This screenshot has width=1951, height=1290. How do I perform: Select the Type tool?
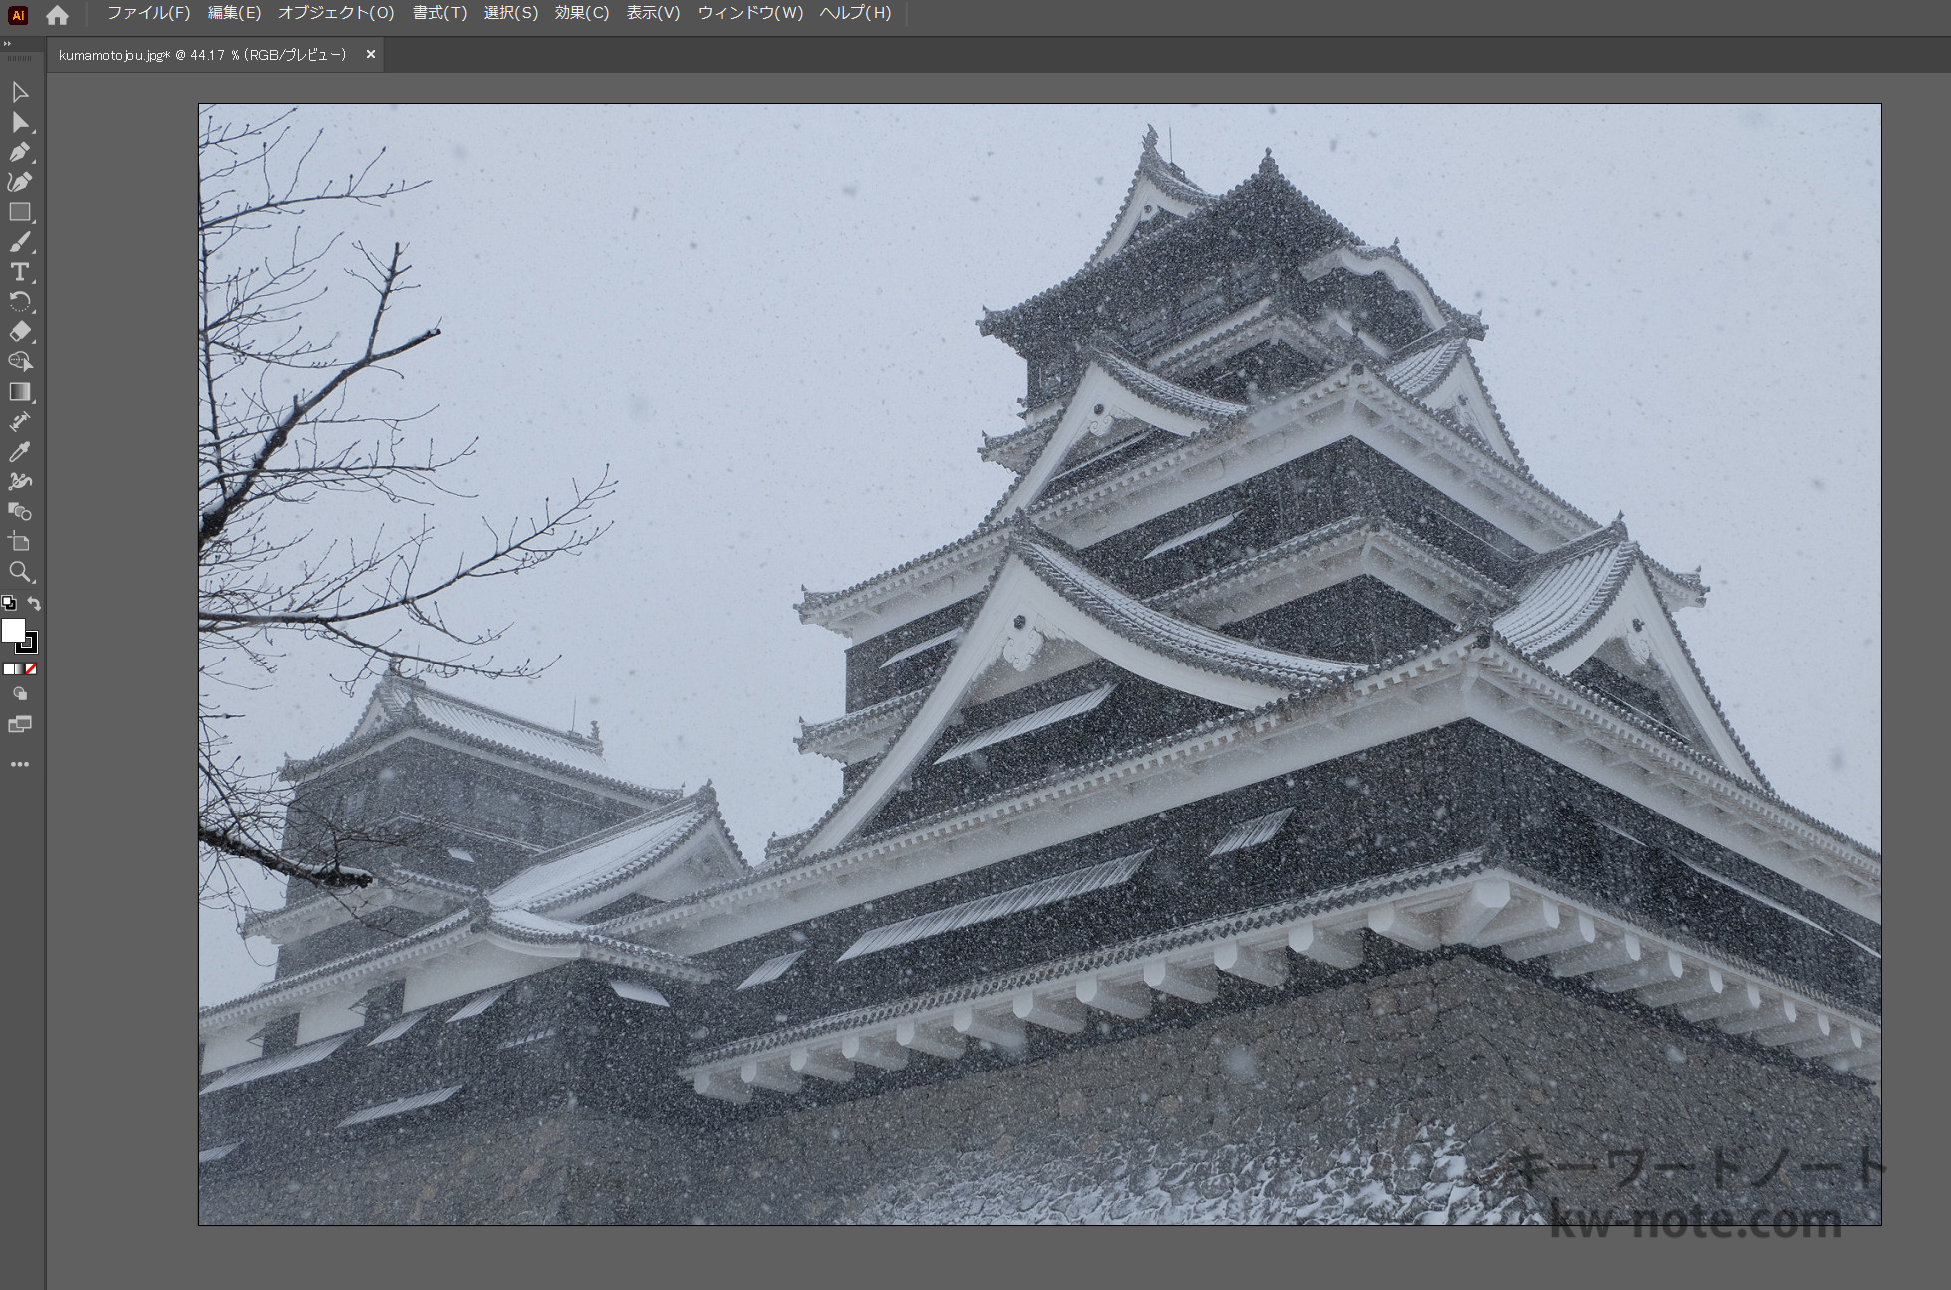(20, 272)
